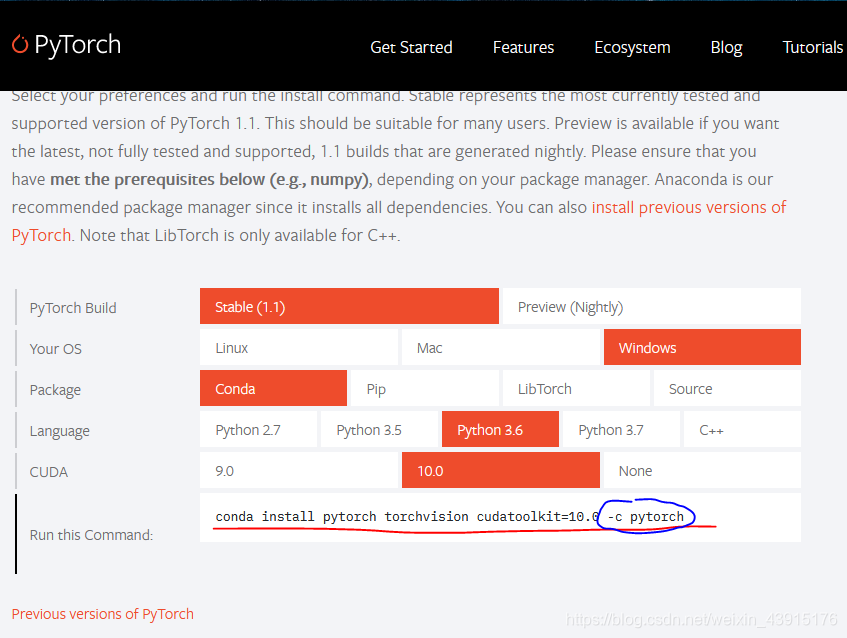Click the 'PyTorch Build' row label

[x=73, y=308]
